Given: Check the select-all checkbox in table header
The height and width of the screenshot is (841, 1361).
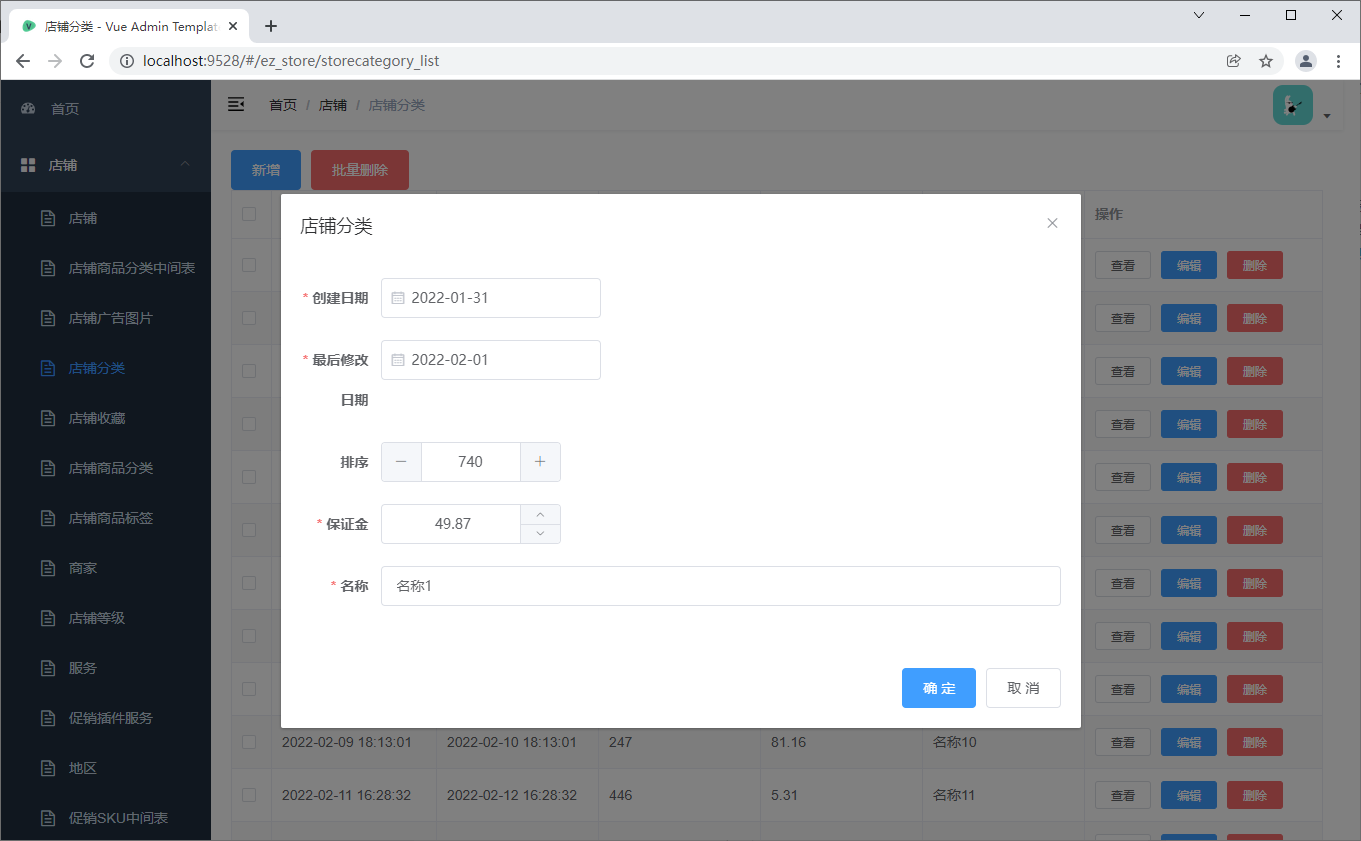Looking at the screenshot, I should tap(250, 213).
